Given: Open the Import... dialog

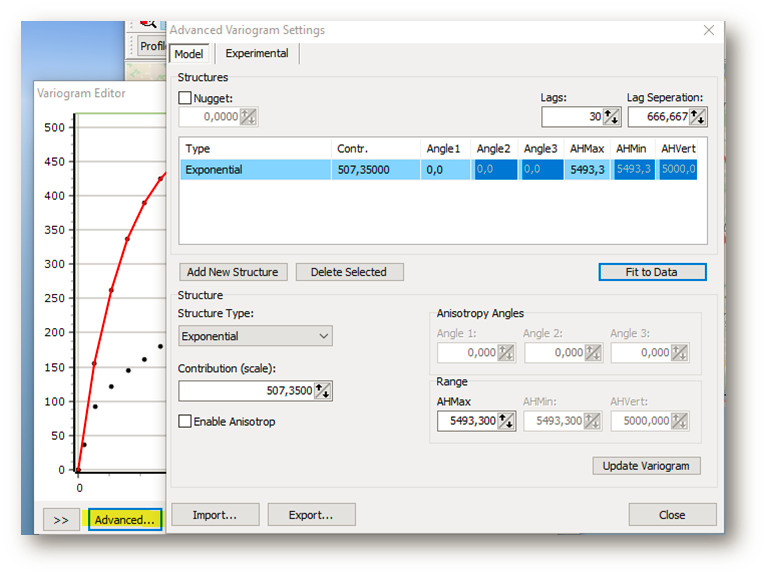Looking at the screenshot, I should [x=215, y=515].
